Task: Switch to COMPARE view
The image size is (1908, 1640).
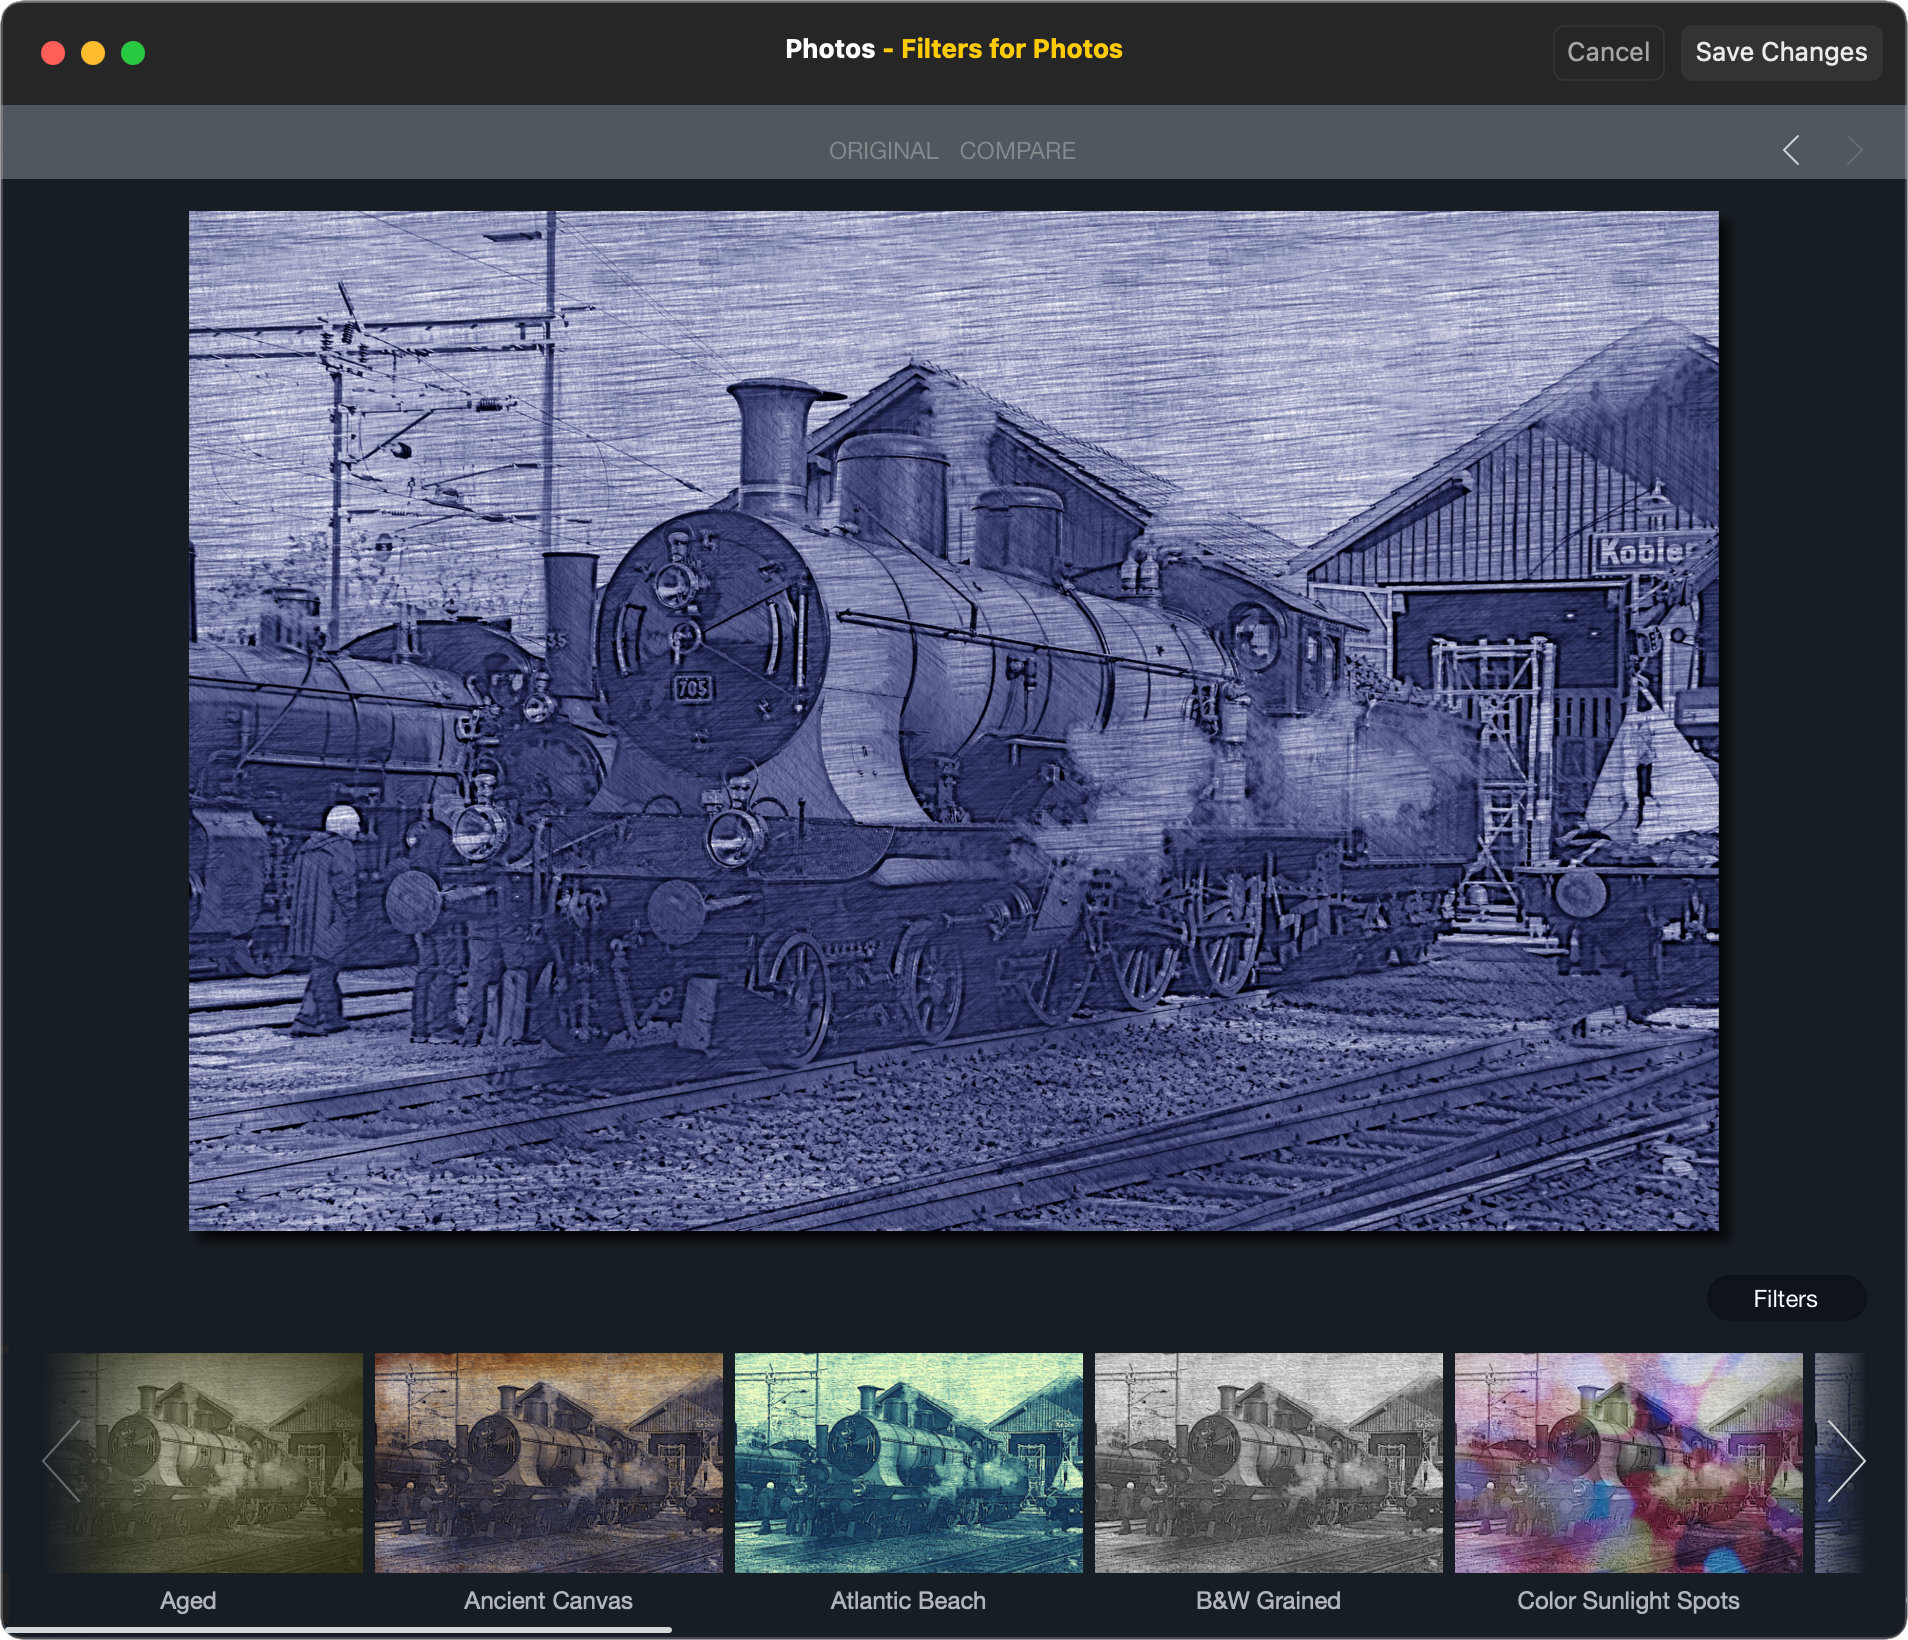Action: pos(1017,150)
